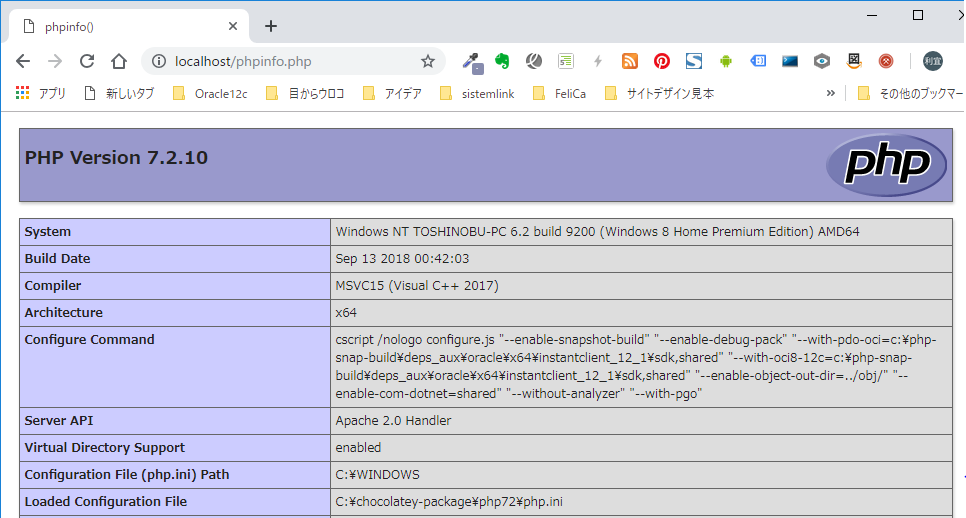
Task: Click the Apache 2.0 Handler value
Action: [x=393, y=421]
